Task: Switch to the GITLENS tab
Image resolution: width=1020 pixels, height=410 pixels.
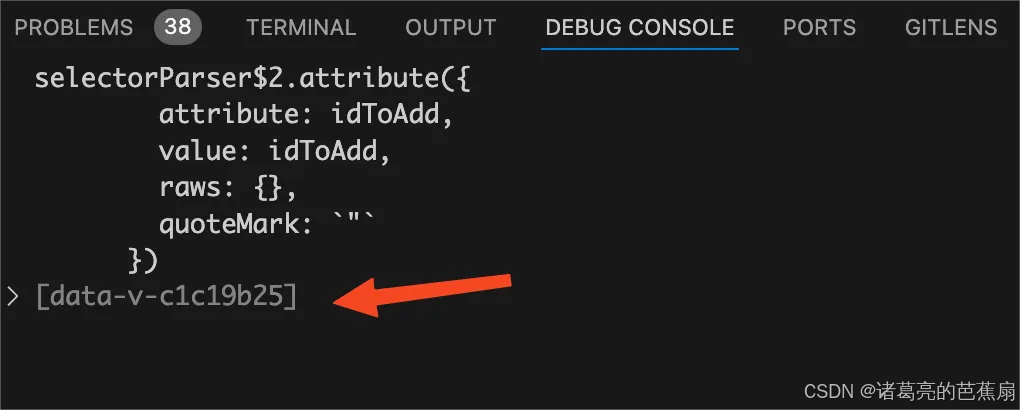Action: (x=951, y=27)
